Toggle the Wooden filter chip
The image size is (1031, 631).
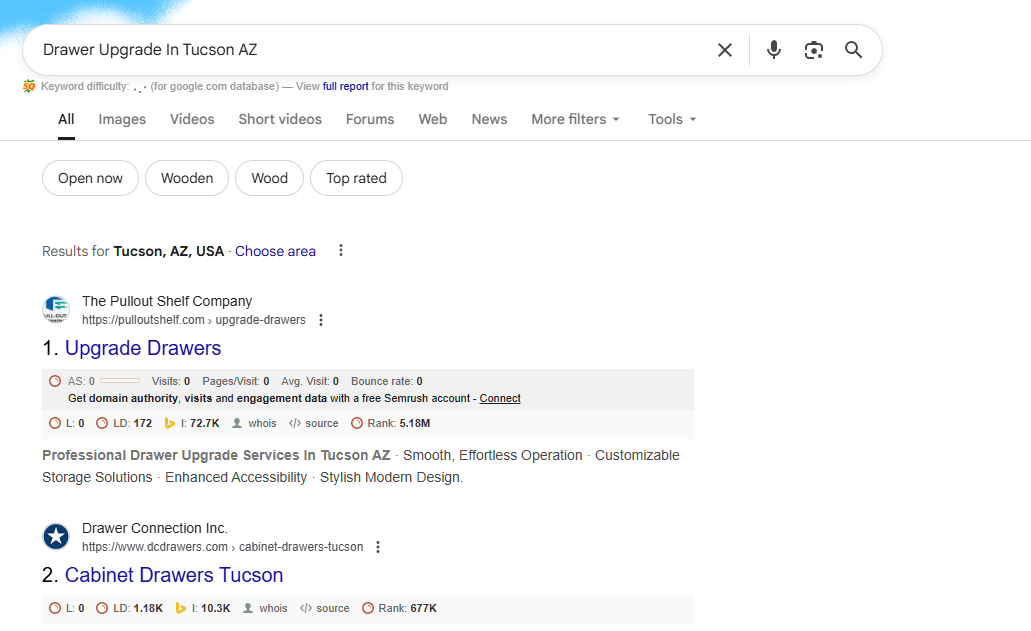(x=187, y=178)
